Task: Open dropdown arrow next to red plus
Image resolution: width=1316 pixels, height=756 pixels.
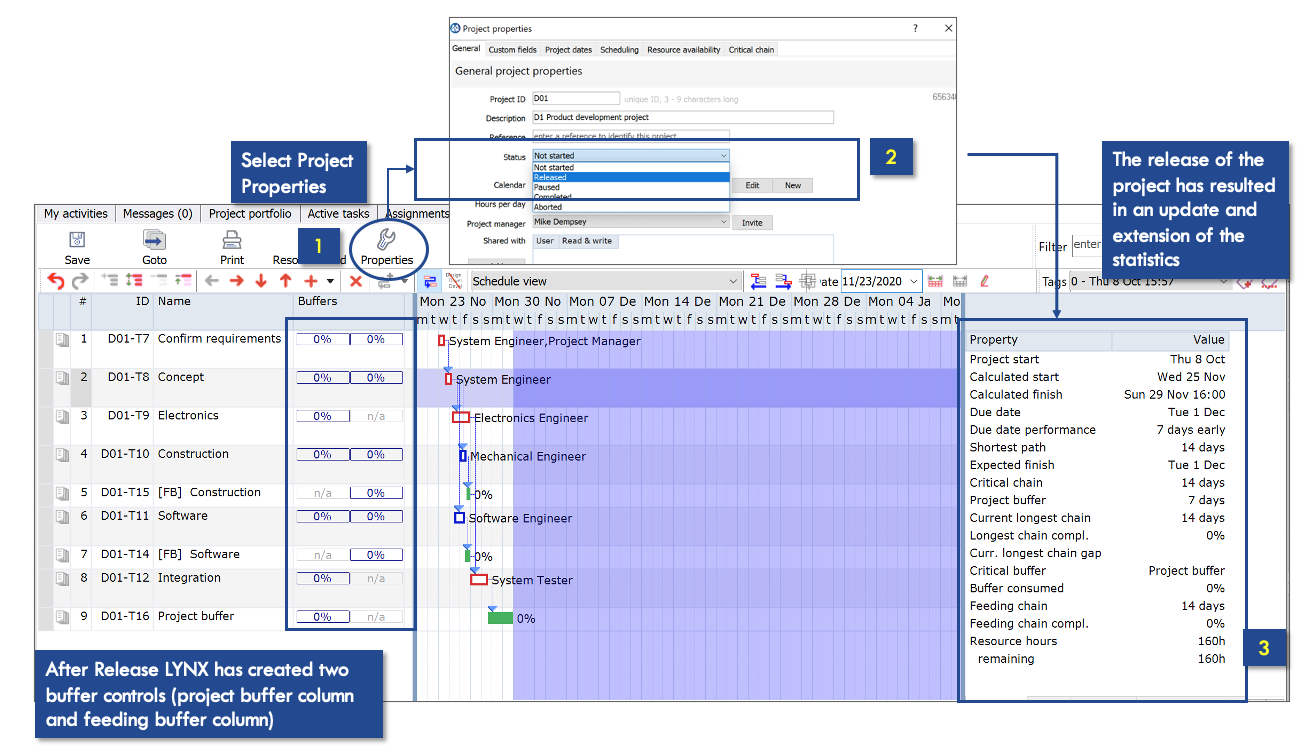Action: click(330, 282)
